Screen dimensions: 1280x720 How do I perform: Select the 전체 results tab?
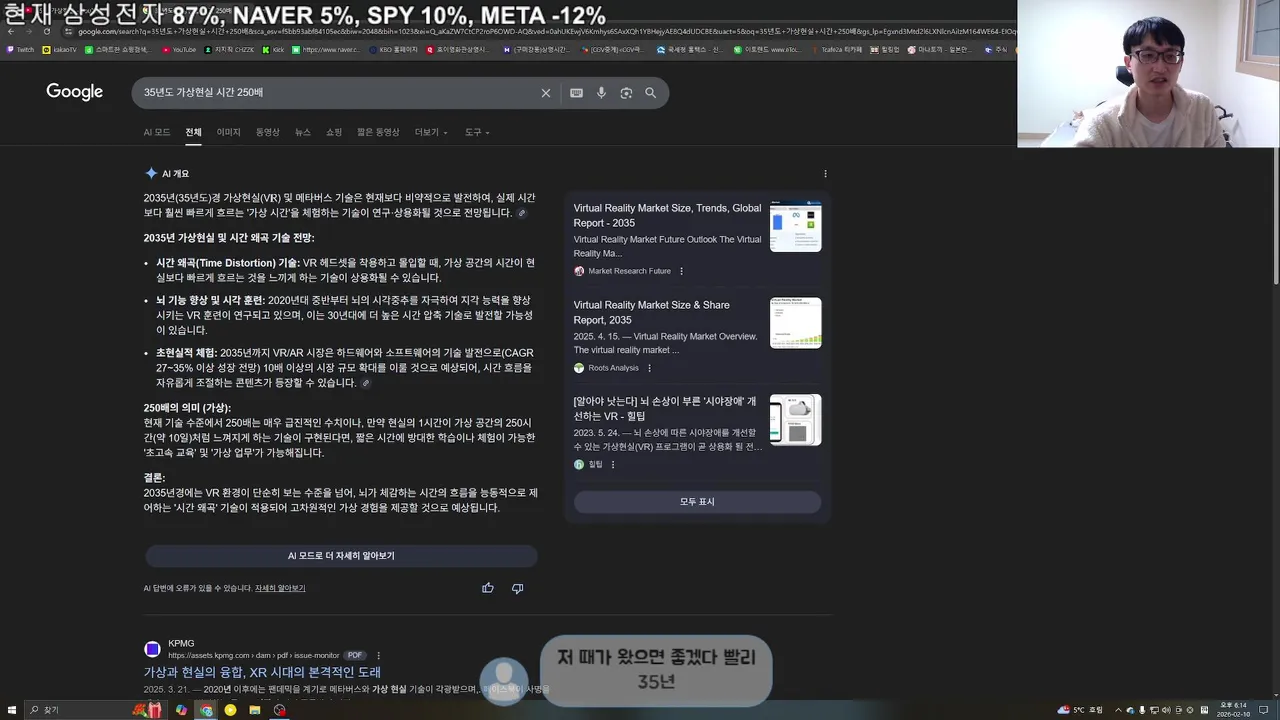(x=193, y=132)
